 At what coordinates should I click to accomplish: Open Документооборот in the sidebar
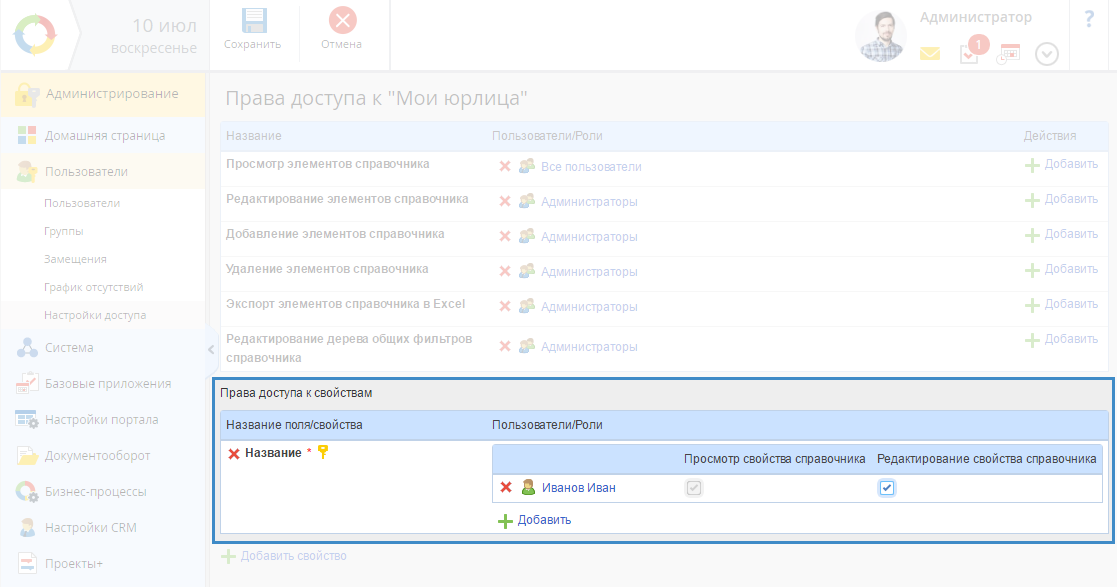click(97, 456)
